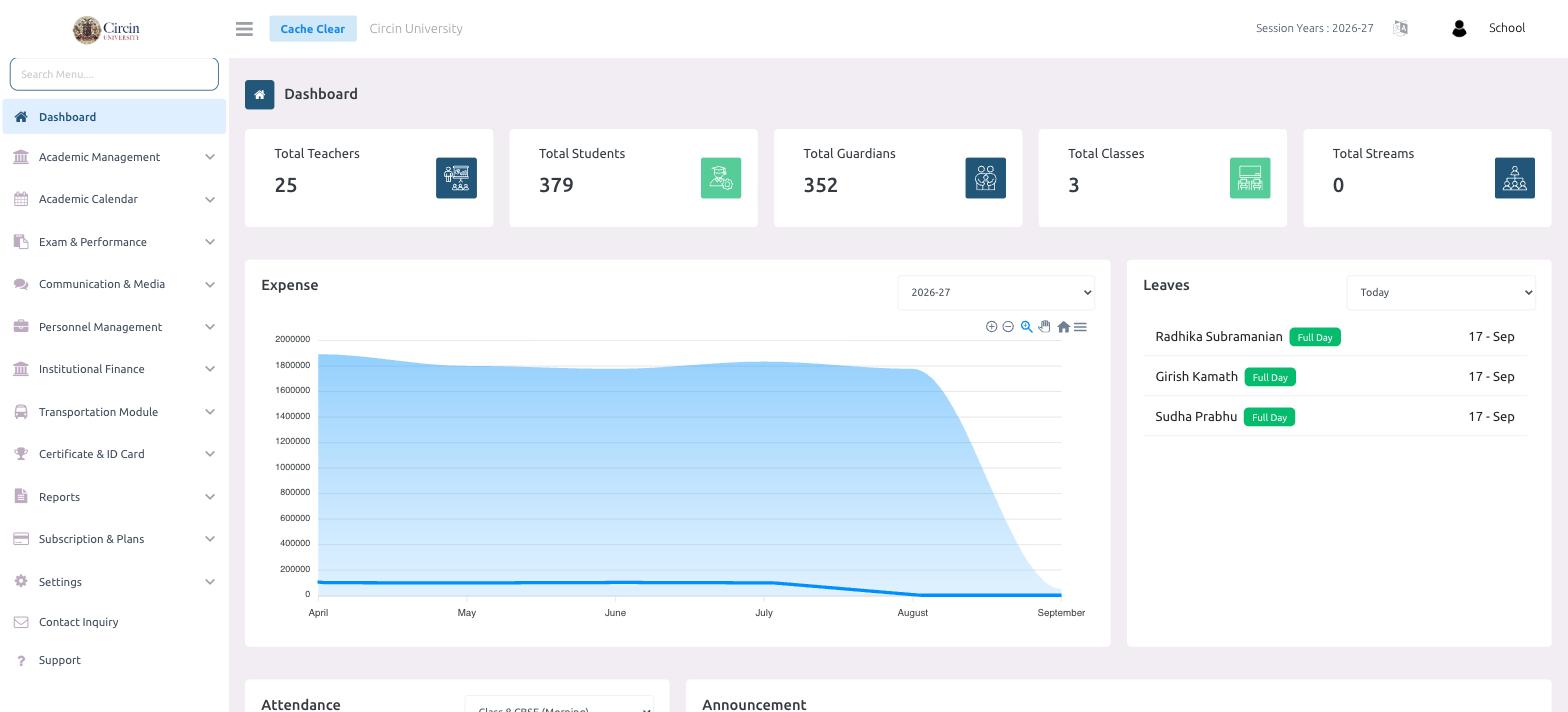The height and width of the screenshot is (712, 1568).
Task: Click the Subscription & Plans card icon
Action: coord(21,539)
